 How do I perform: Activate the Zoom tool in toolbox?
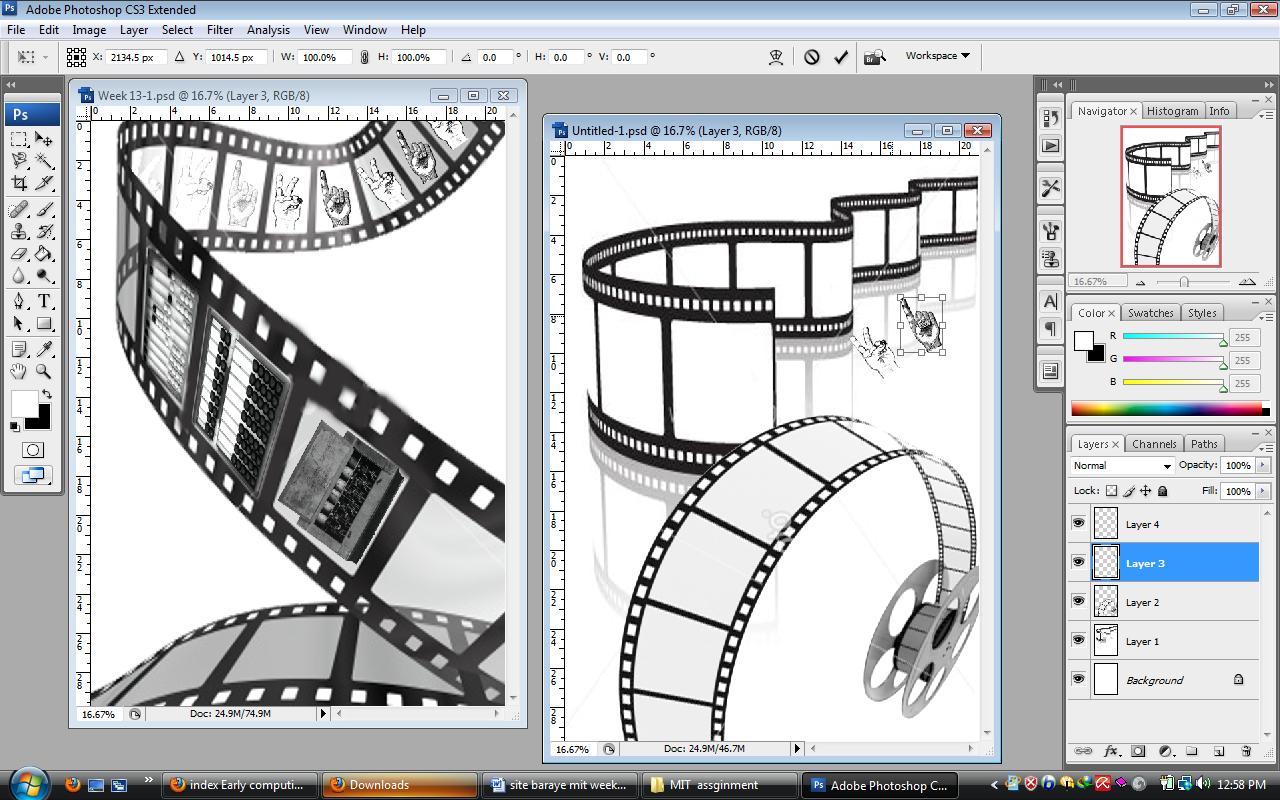tap(44, 371)
